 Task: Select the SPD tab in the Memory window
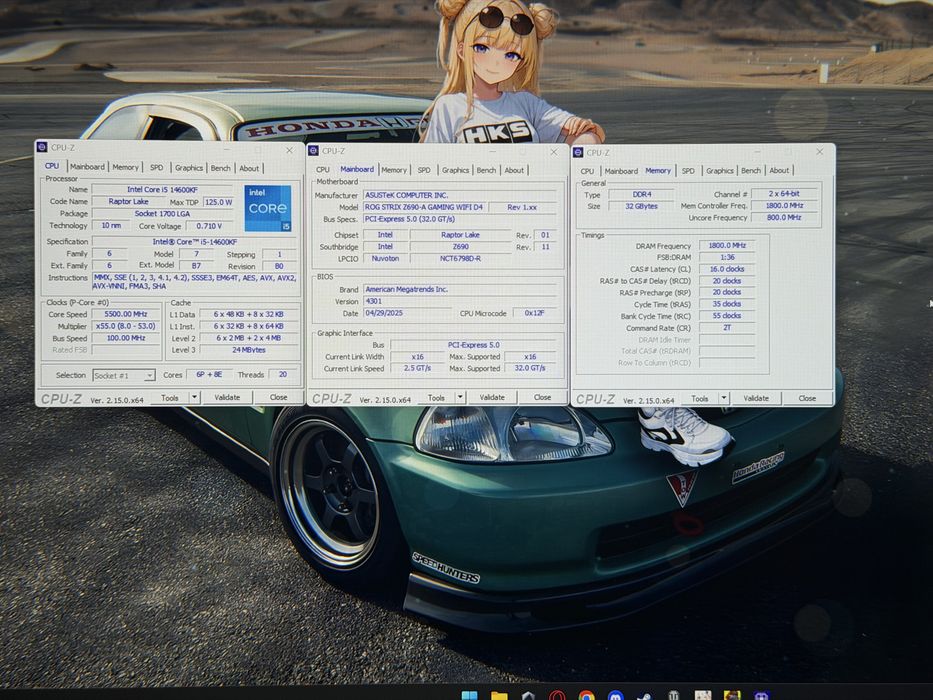[688, 171]
